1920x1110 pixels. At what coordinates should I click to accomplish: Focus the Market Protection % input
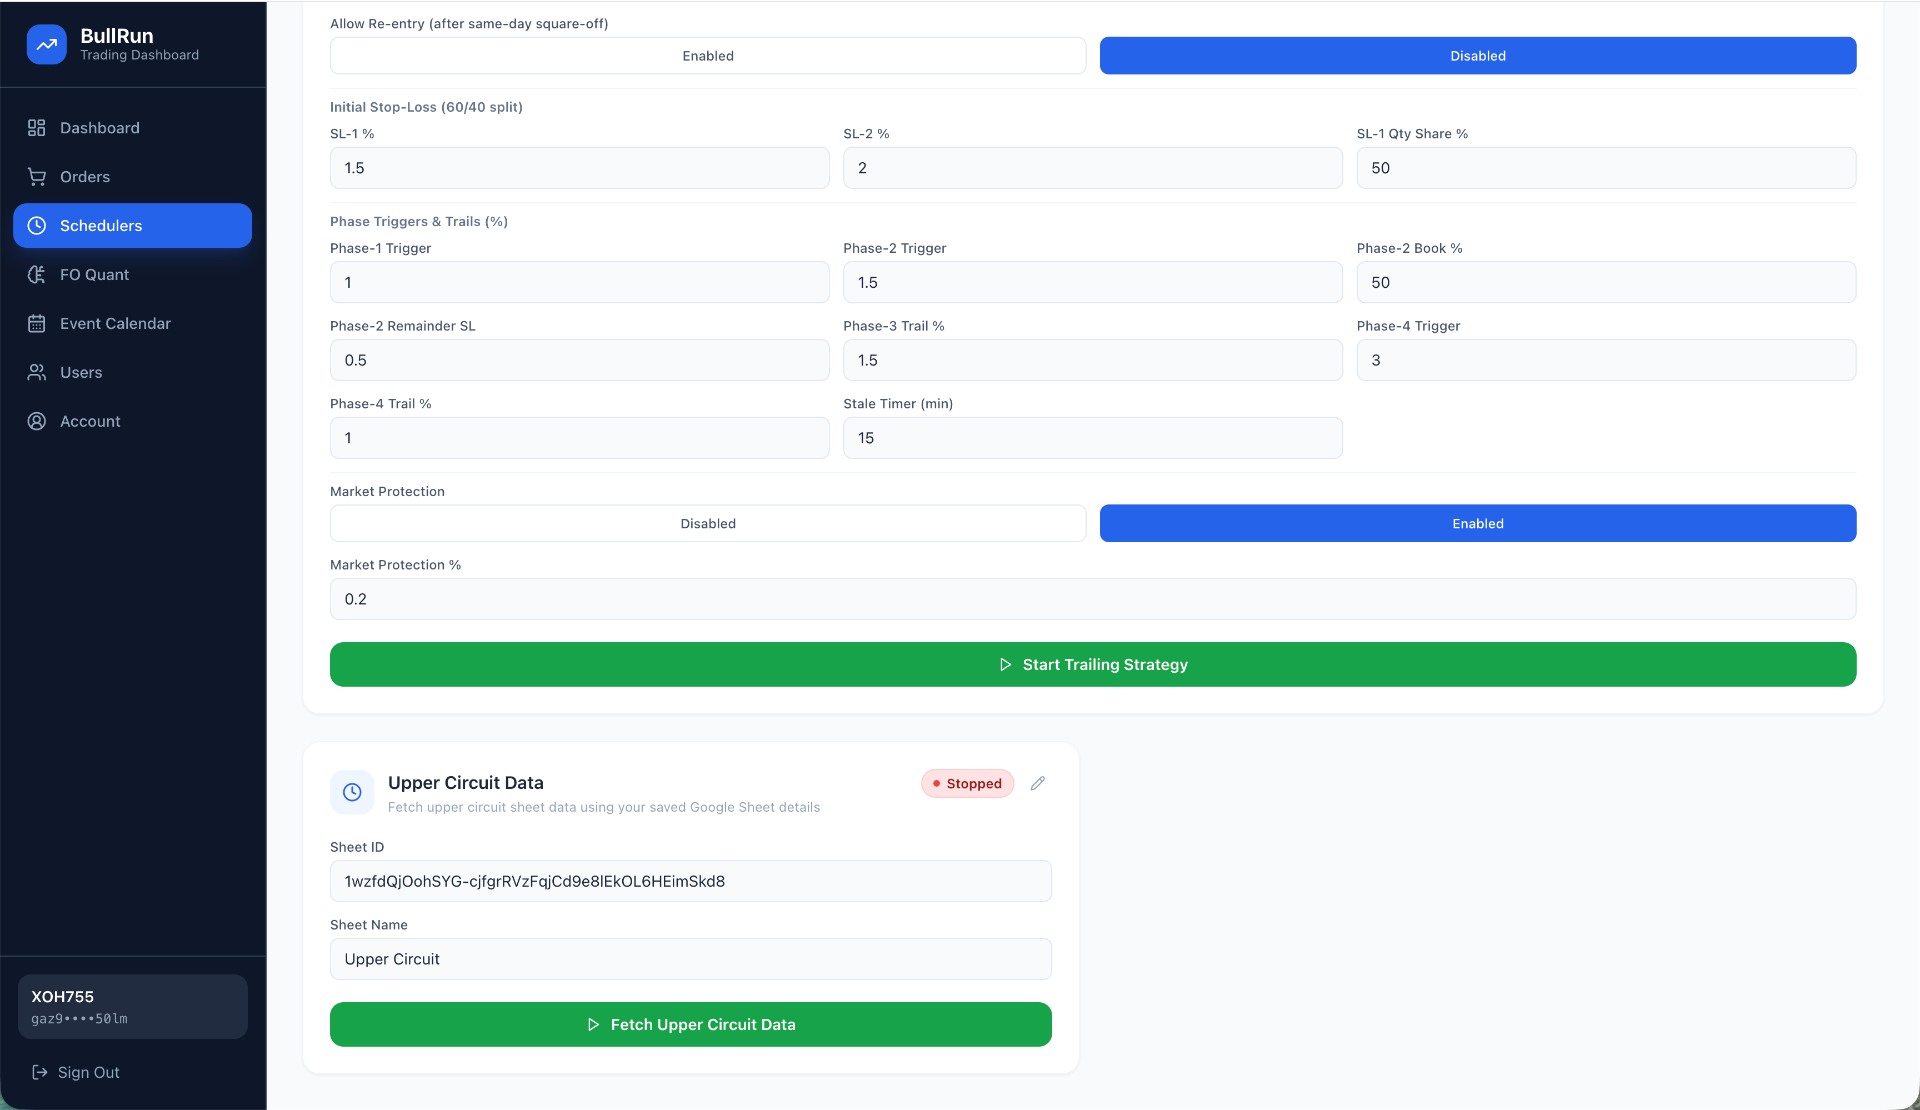(x=1093, y=599)
